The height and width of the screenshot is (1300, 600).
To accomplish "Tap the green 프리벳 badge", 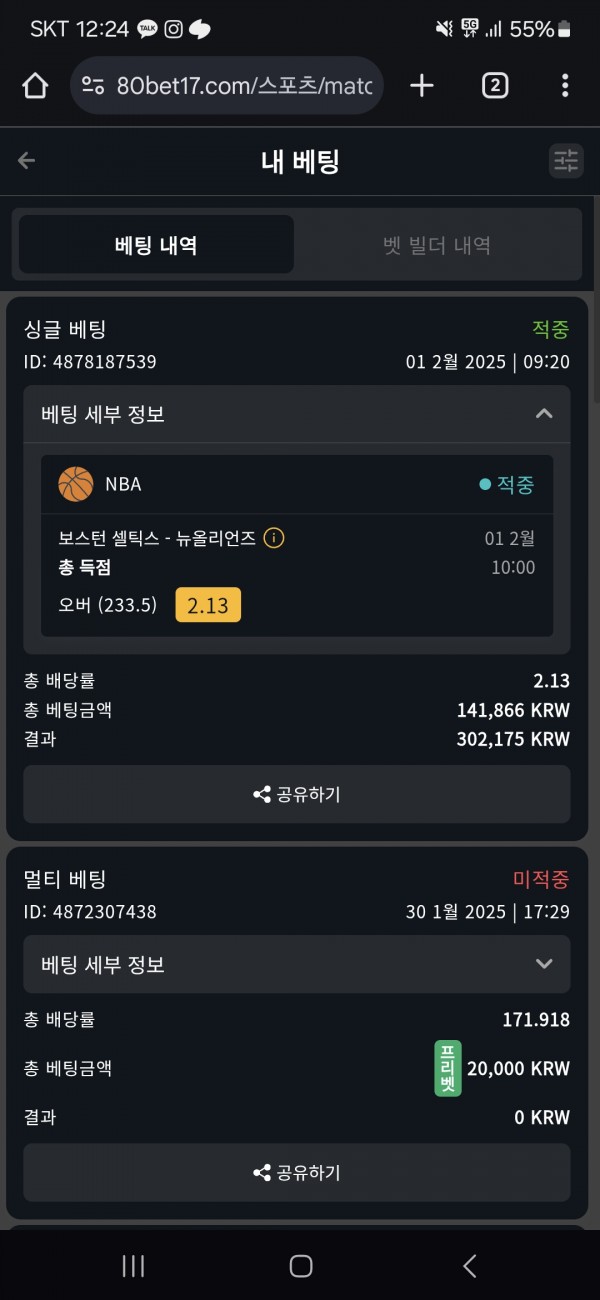I will [448, 1068].
